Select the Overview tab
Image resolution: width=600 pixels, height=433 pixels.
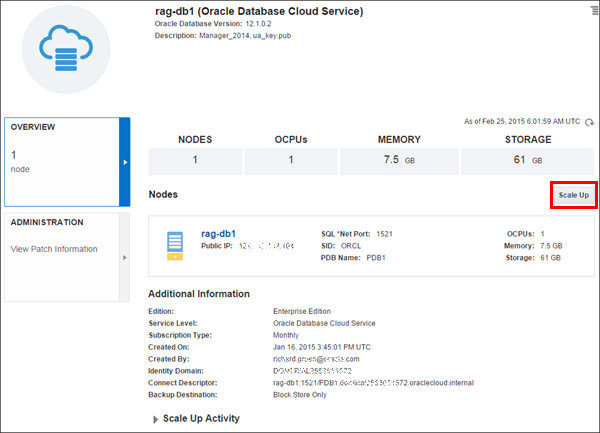(60, 160)
